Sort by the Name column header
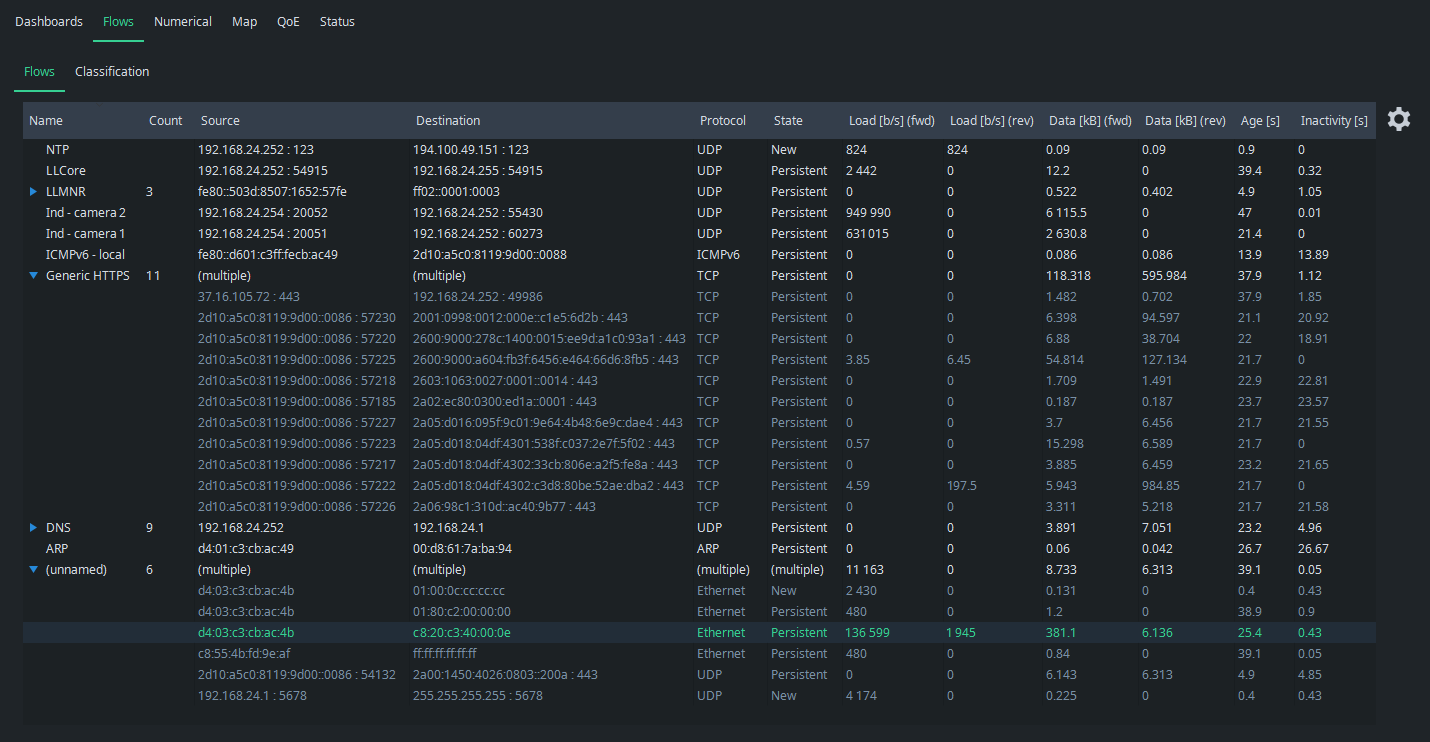Viewport: 1430px width, 742px height. (46, 121)
